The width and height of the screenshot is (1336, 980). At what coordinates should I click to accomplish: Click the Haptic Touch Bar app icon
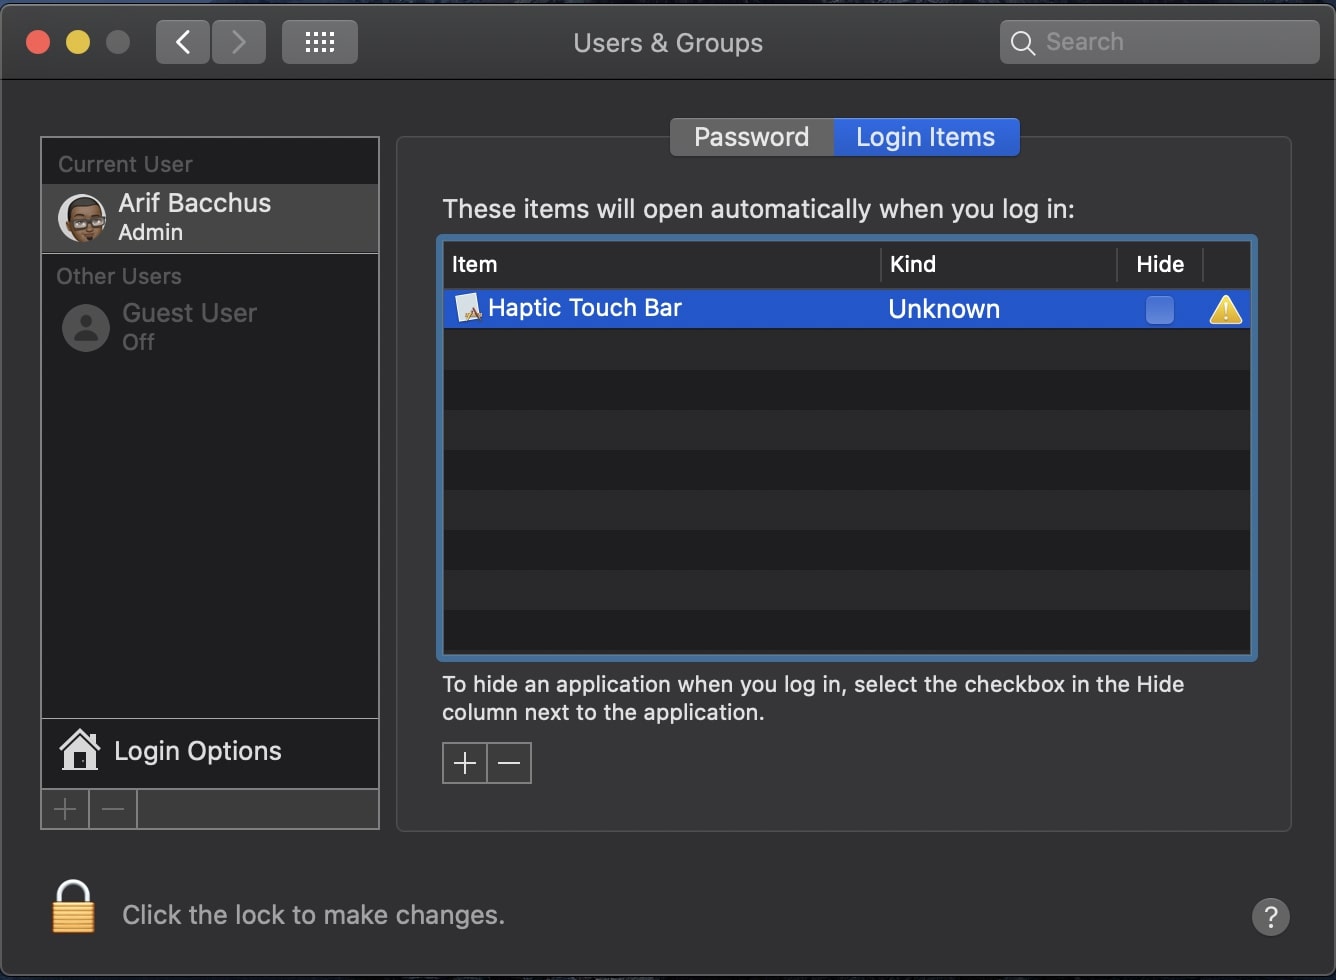coord(467,308)
